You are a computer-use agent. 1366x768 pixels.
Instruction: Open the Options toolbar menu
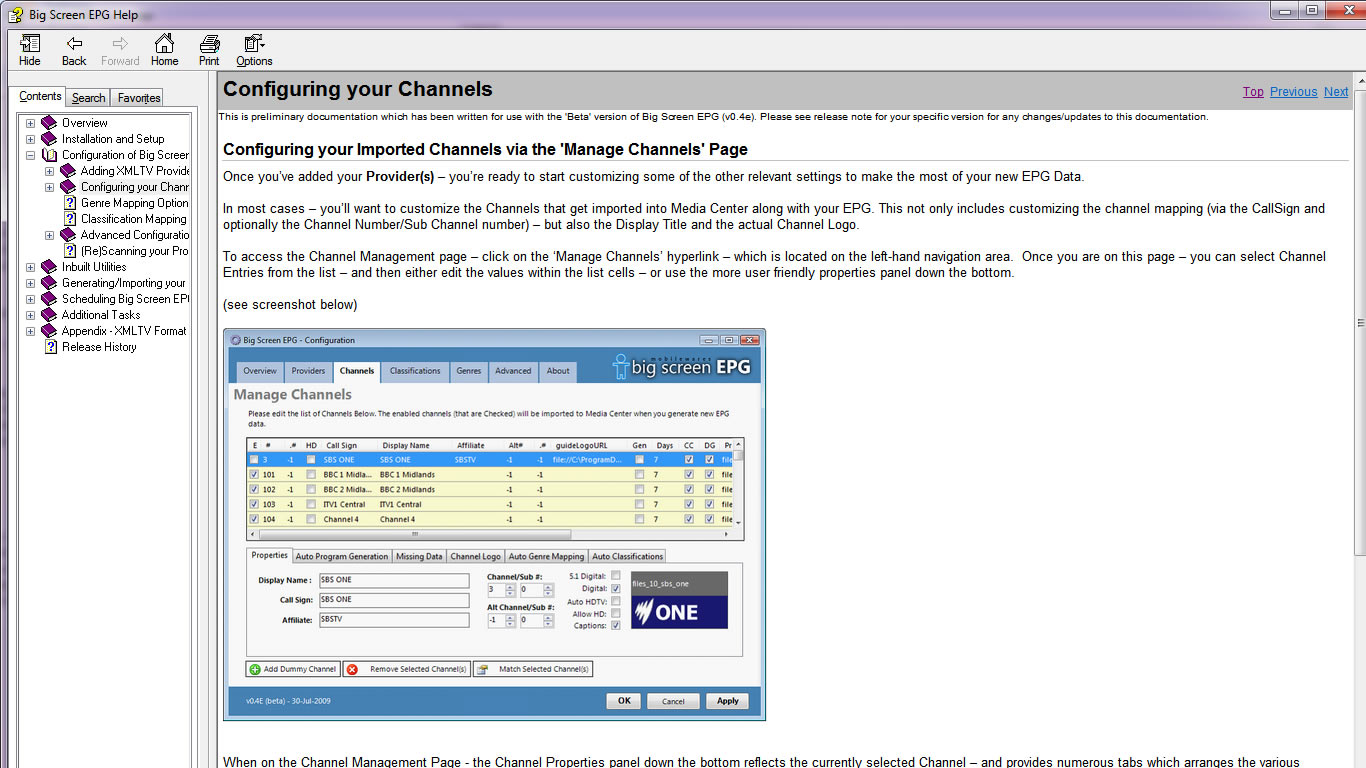click(x=254, y=44)
